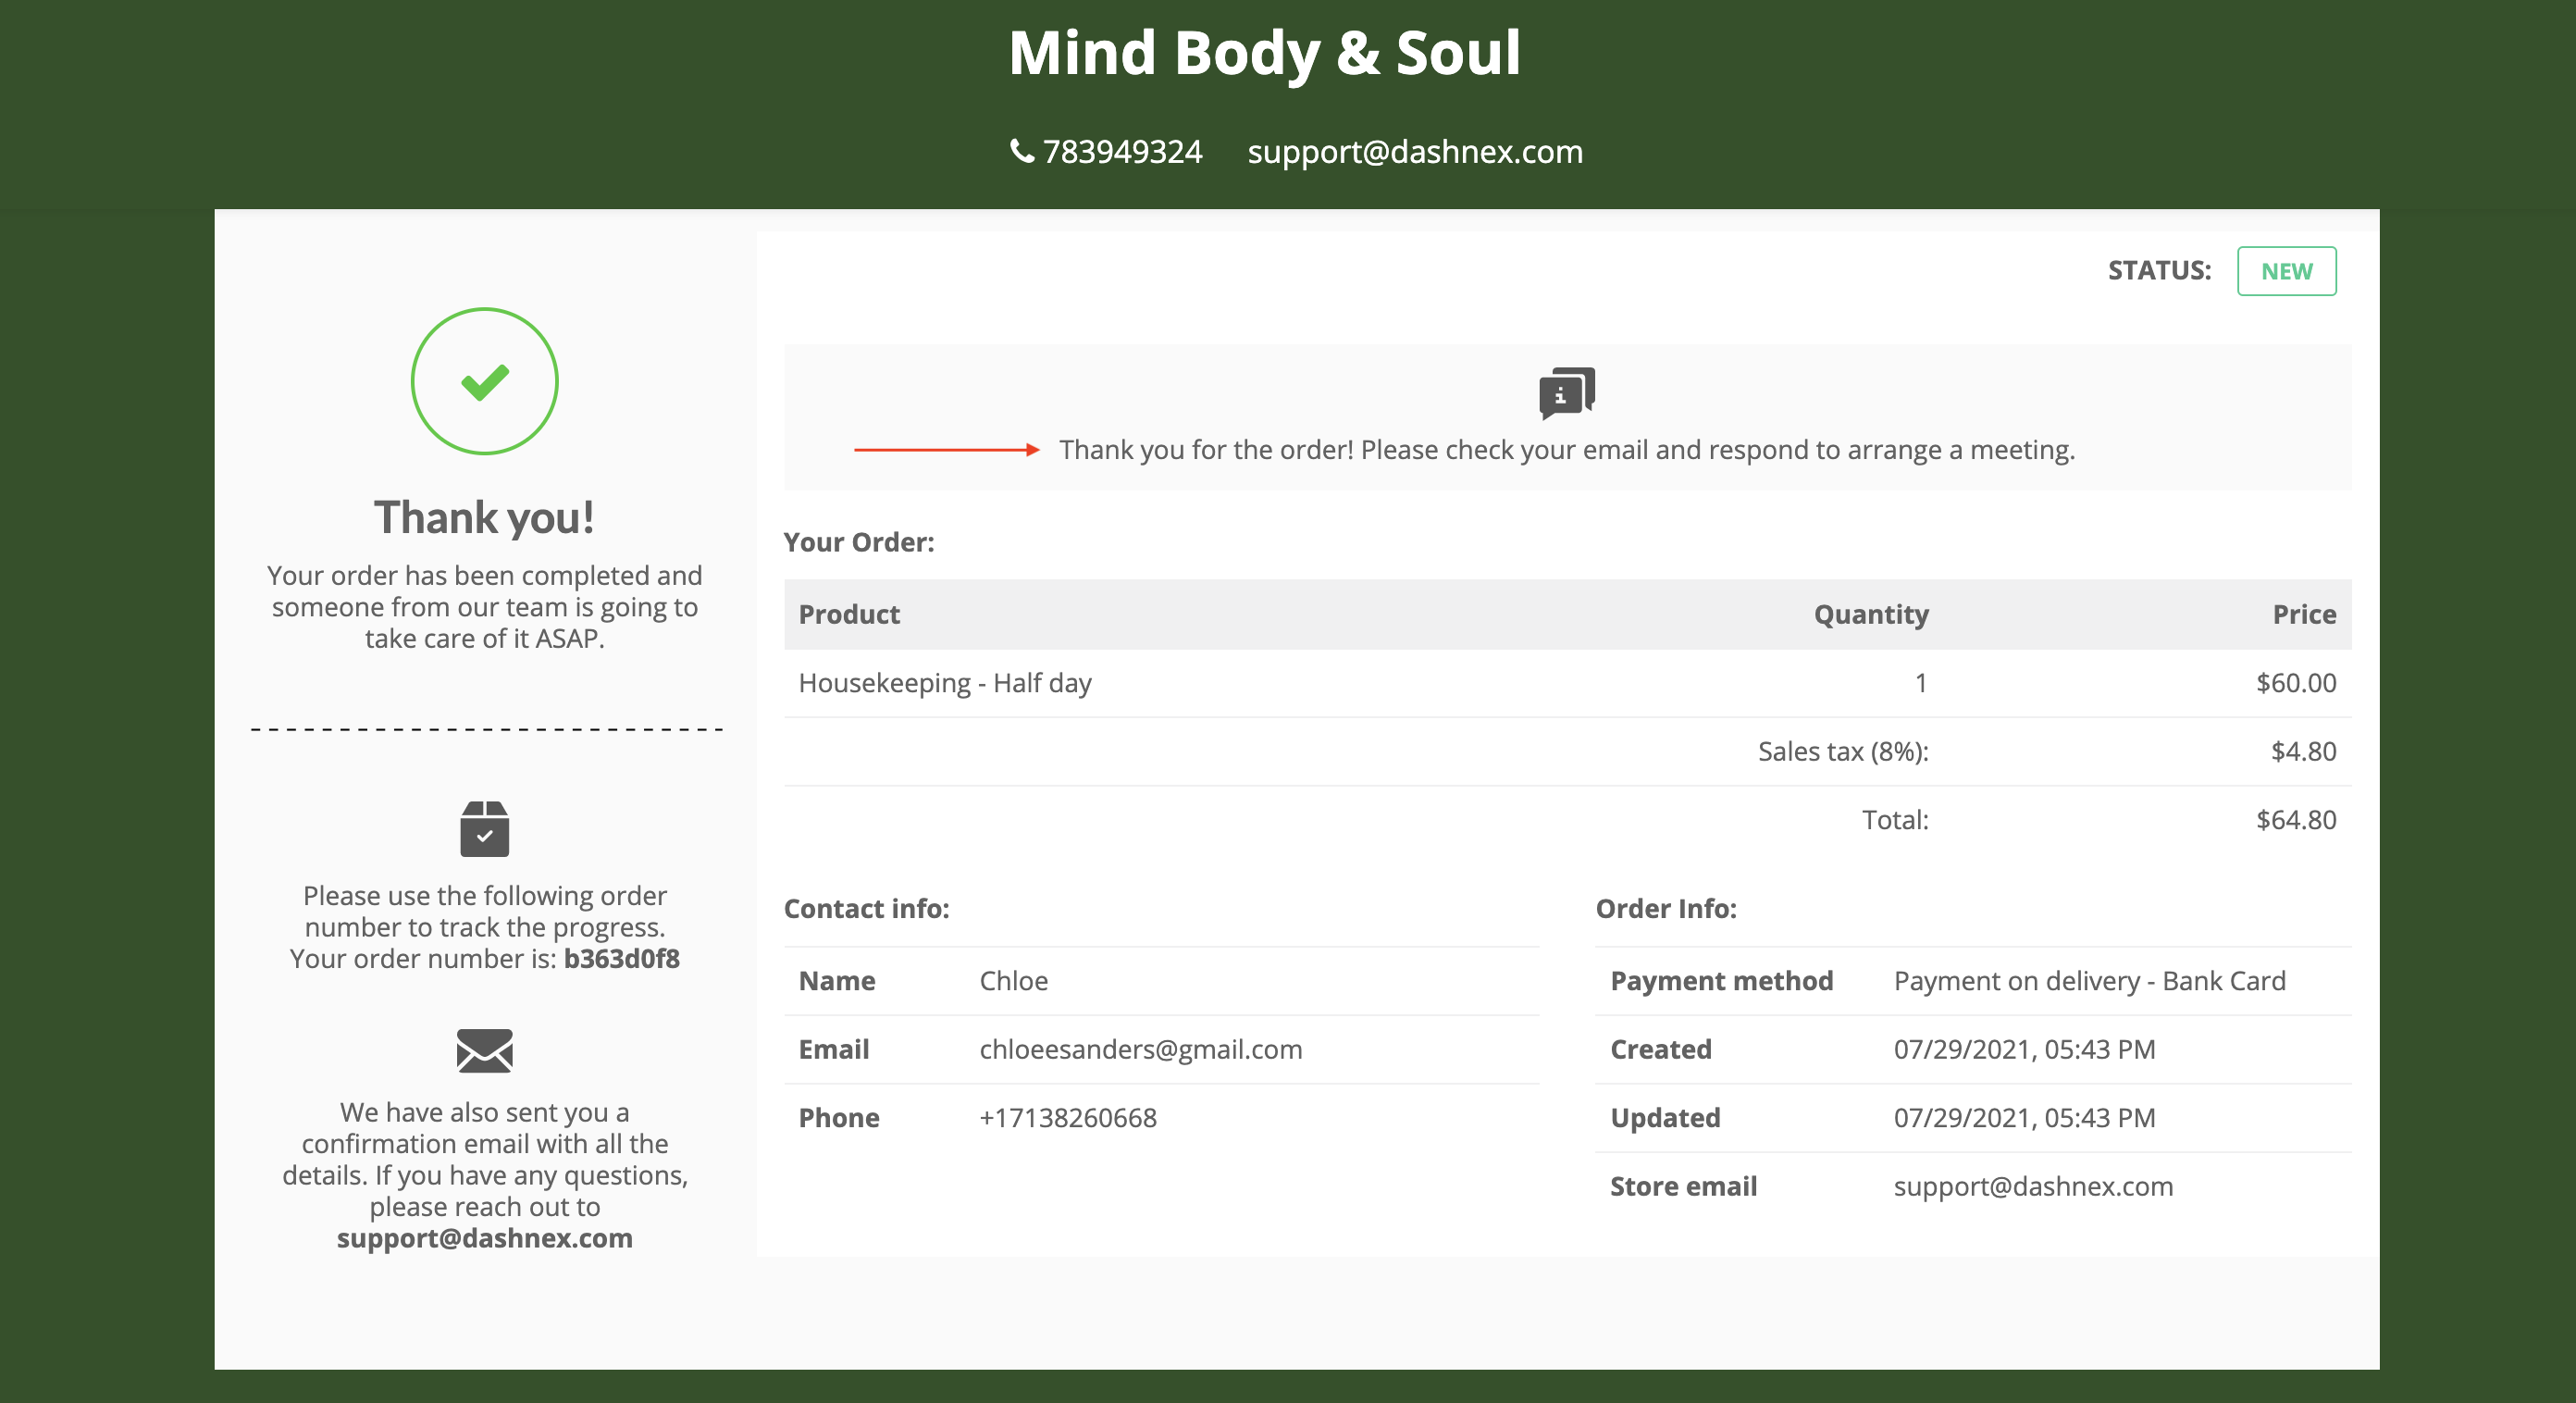Click the Product column header

pyautogui.click(x=848, y=614)
